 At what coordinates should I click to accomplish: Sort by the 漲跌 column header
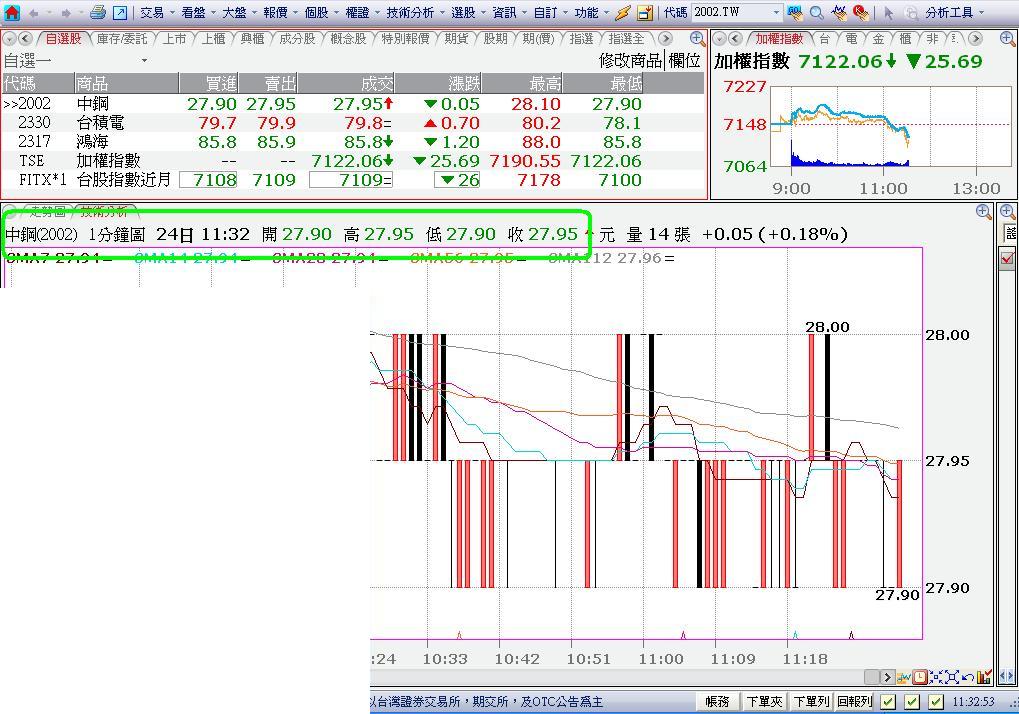[x=439, y=83]
